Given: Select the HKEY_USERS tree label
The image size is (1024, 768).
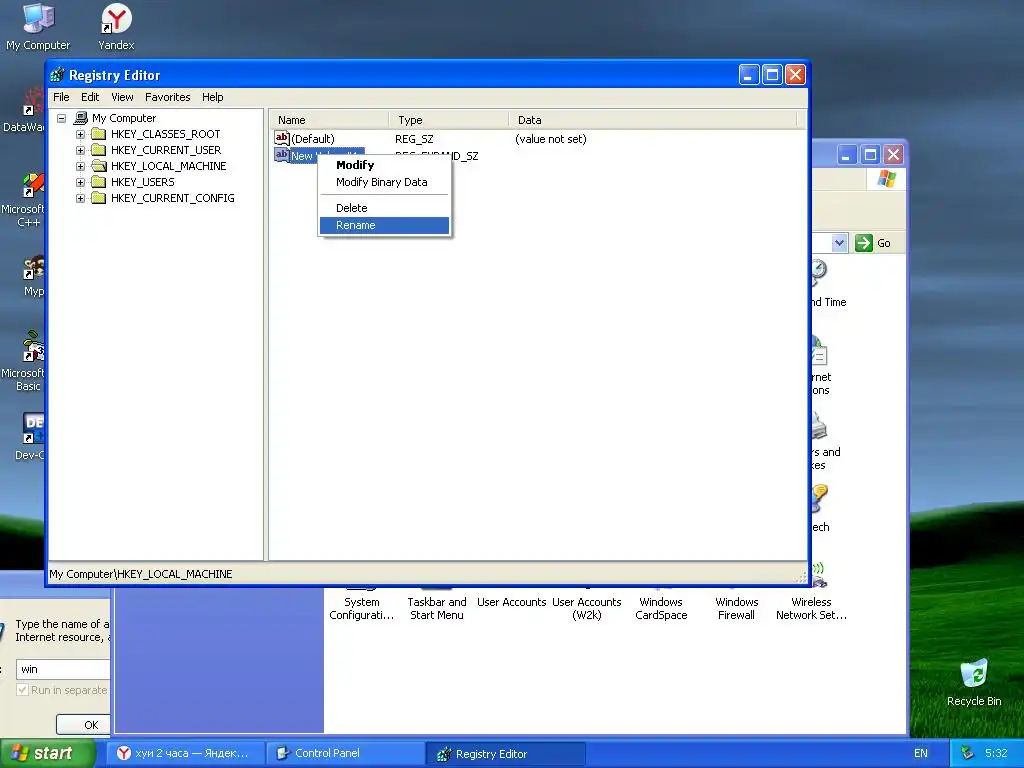Looking at the screenshot, I should (142, 182).
